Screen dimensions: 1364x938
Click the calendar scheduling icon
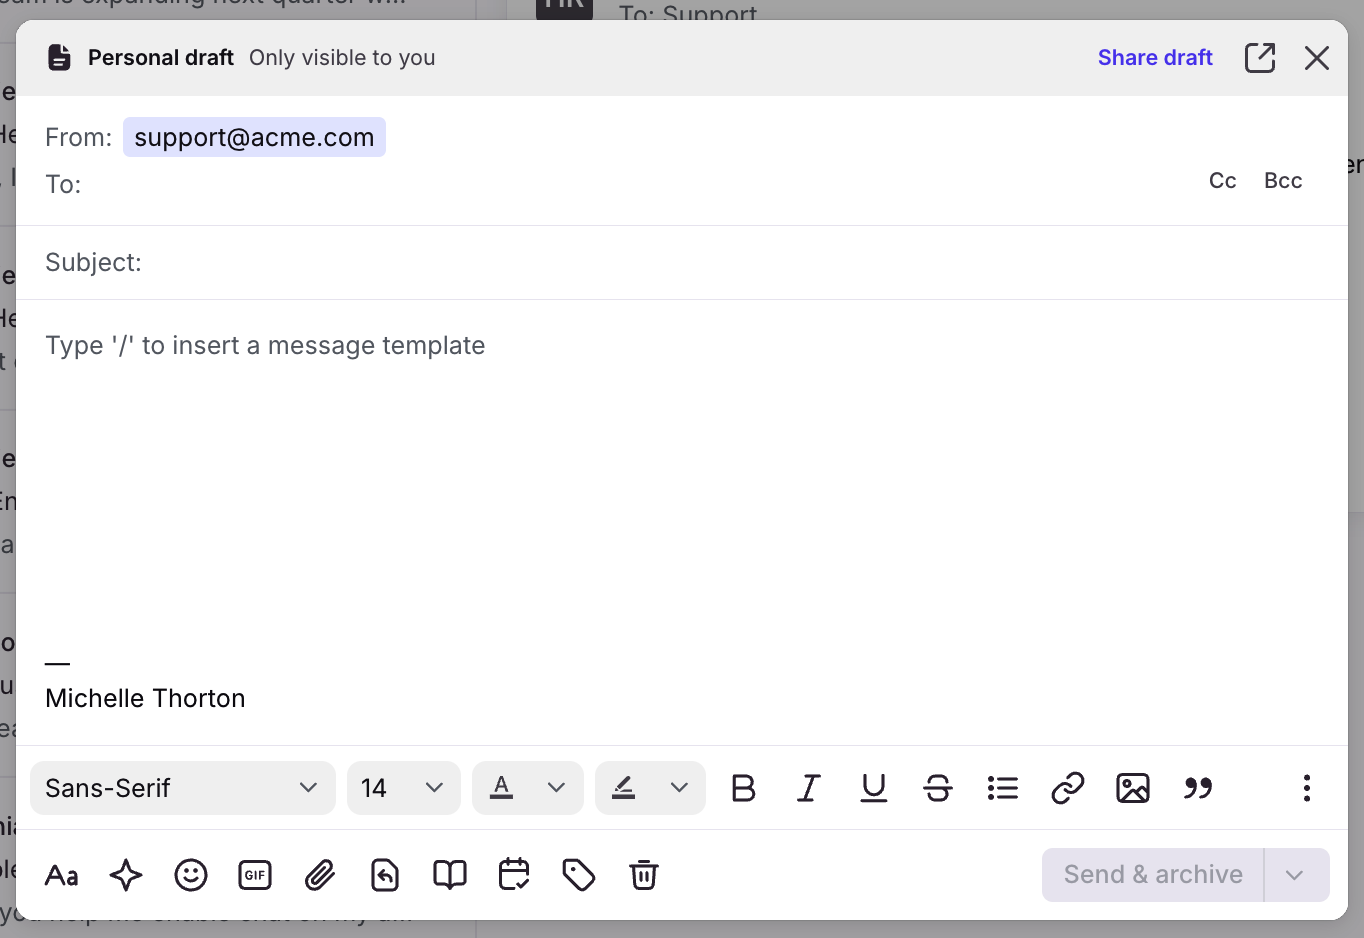click(514, 875)
